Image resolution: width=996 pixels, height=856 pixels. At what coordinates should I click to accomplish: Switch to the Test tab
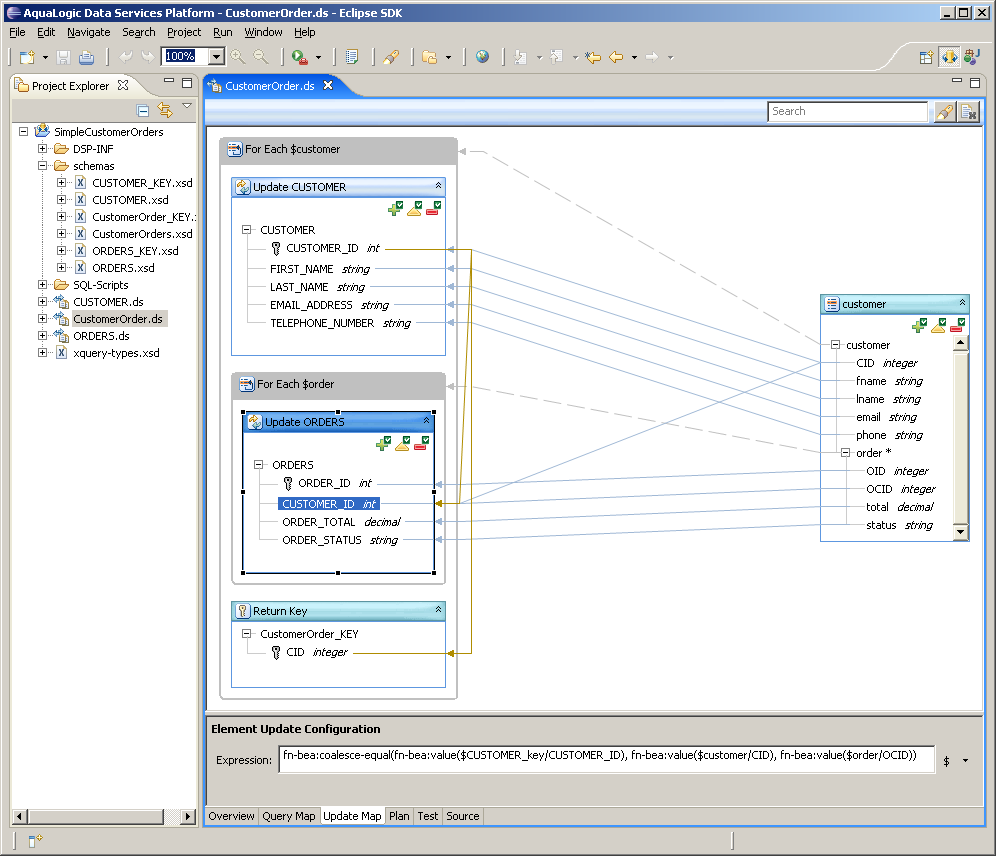pos(427,816)
